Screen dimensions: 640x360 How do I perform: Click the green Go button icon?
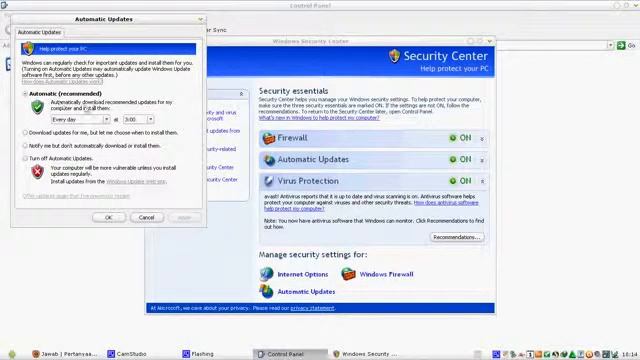coord(621,45)
